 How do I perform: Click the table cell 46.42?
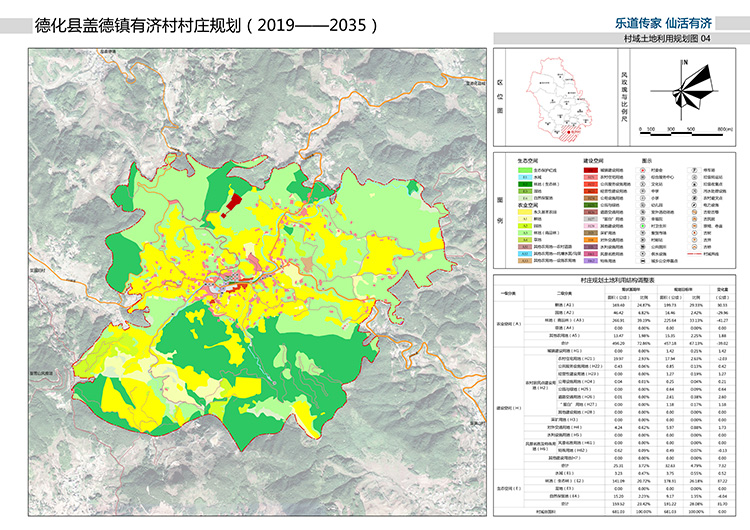coord(618,313)
